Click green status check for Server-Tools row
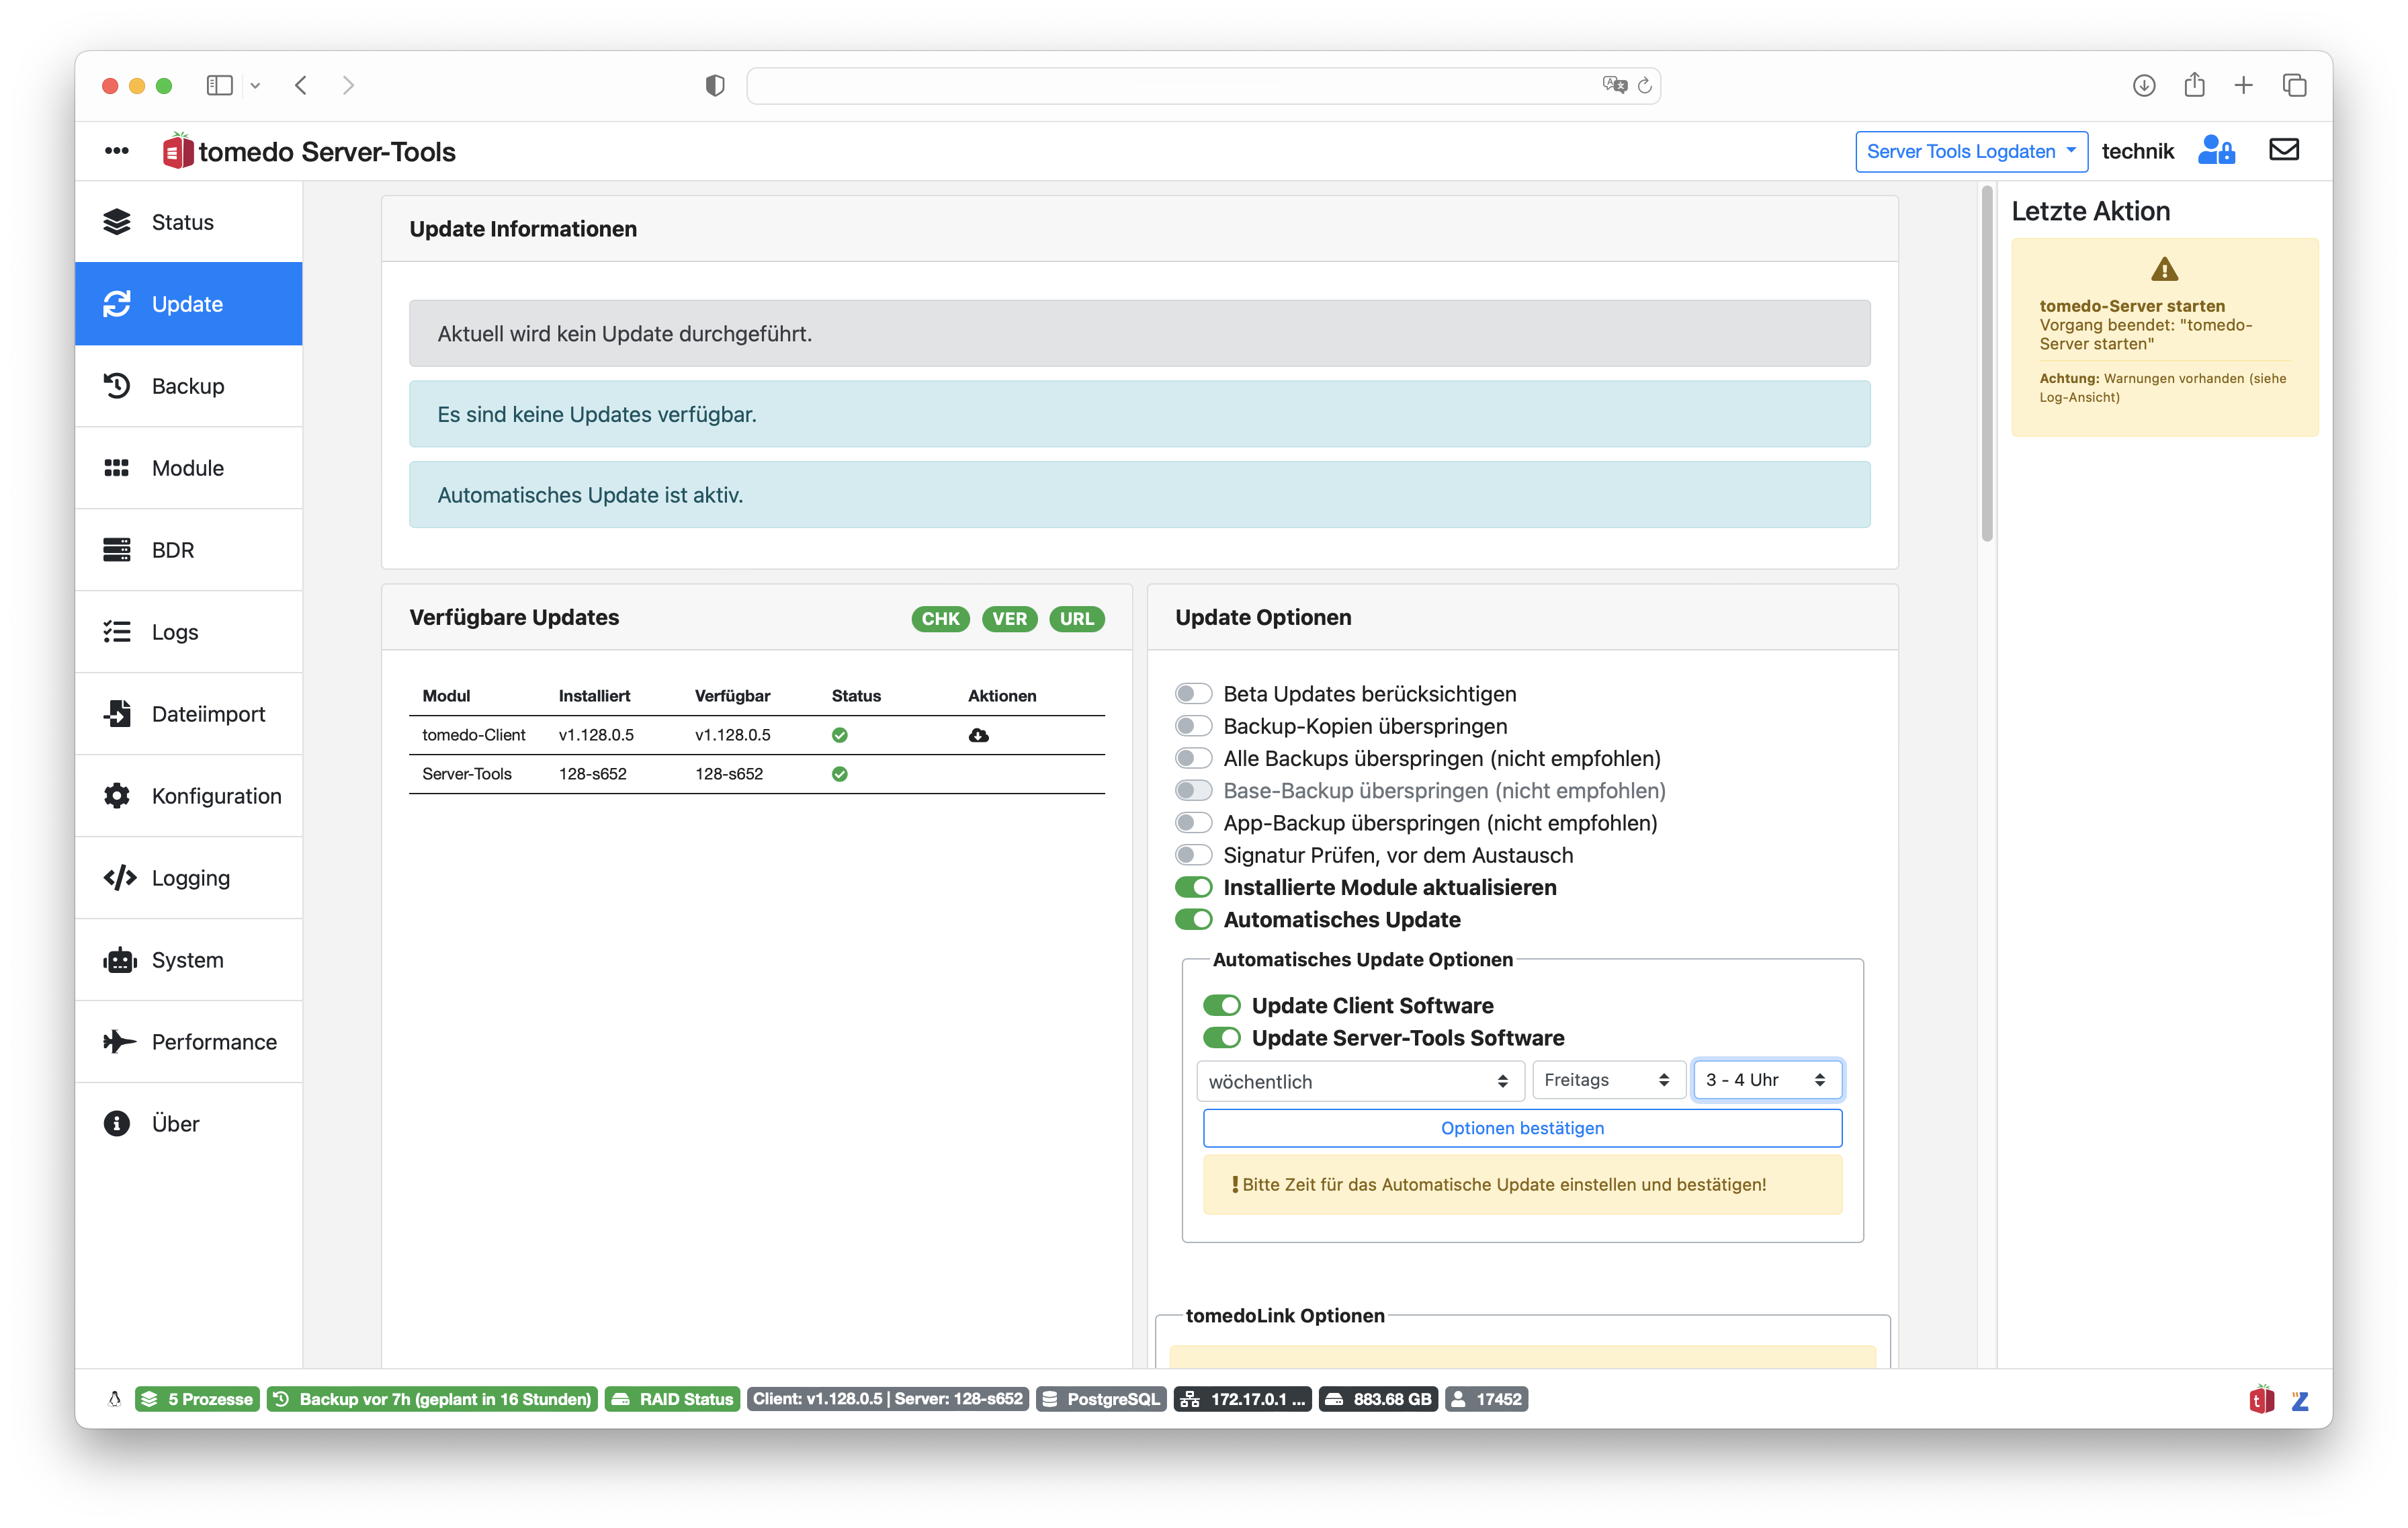The height and width of the screenshot is (1528, 2408). [x=840, y=774]
